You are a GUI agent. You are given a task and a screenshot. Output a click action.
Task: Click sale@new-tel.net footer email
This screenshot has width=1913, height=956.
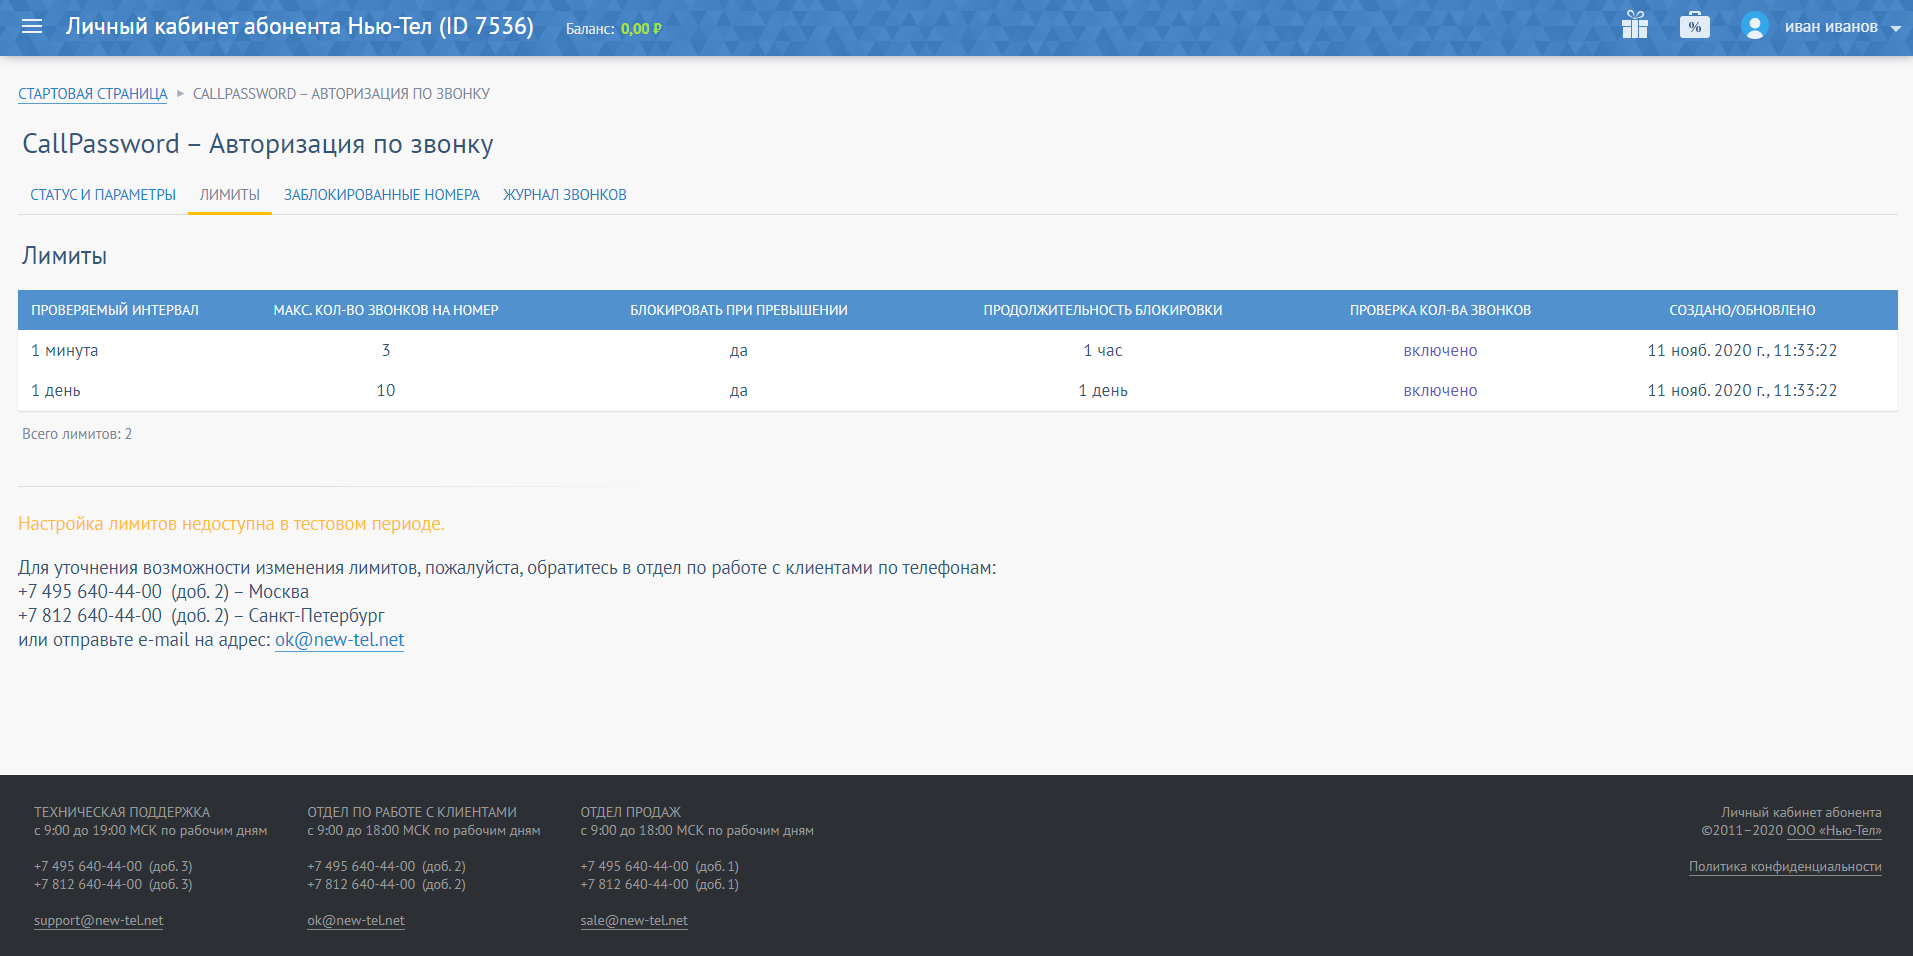(x=634, y=921)
